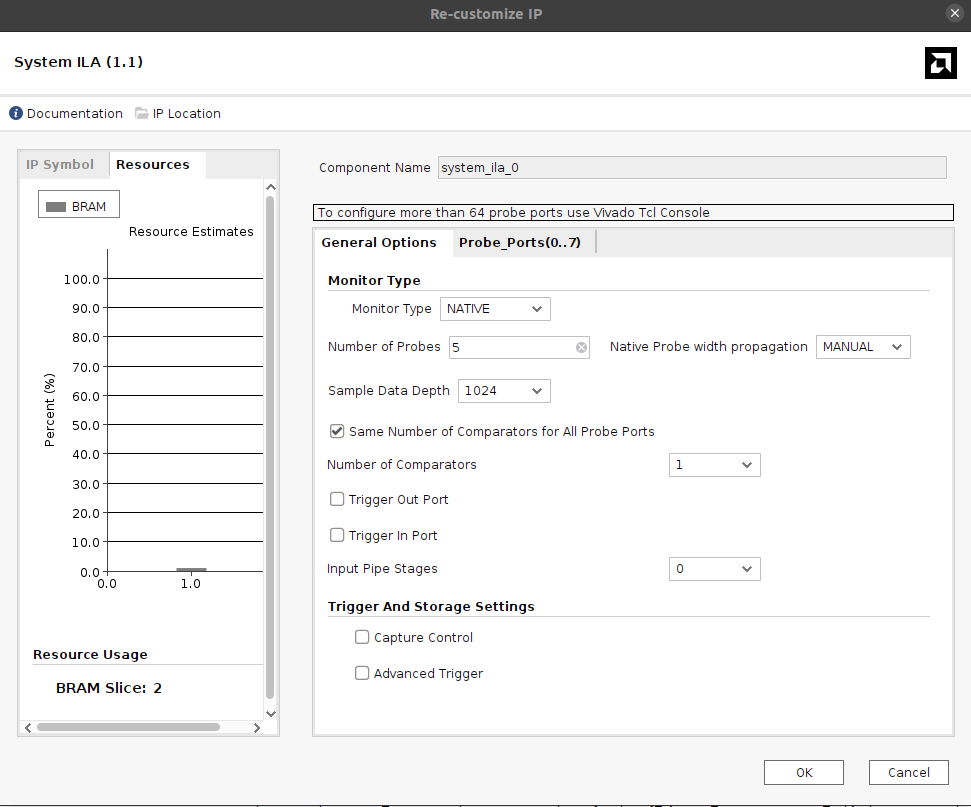Open the Input Pipe Stages dropdown

(714, 569)
